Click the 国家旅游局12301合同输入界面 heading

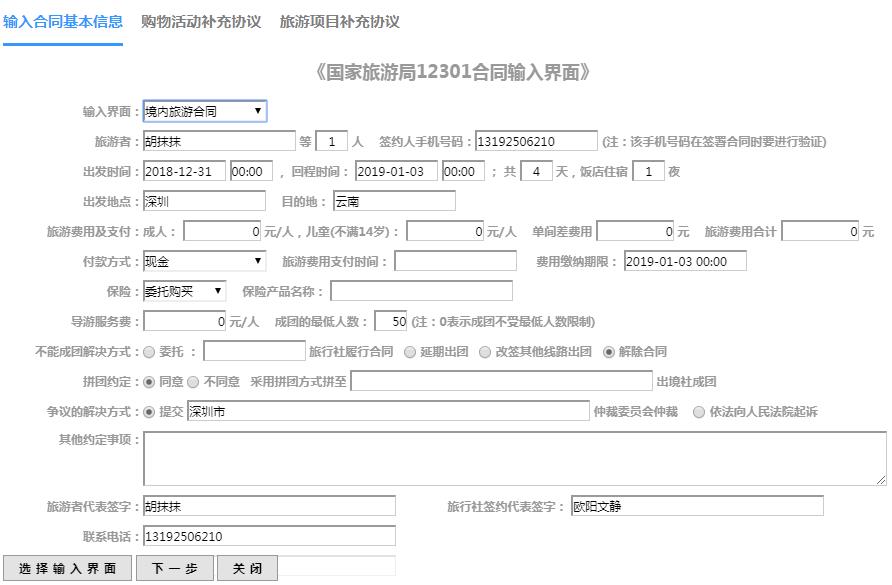coord(453,72)
